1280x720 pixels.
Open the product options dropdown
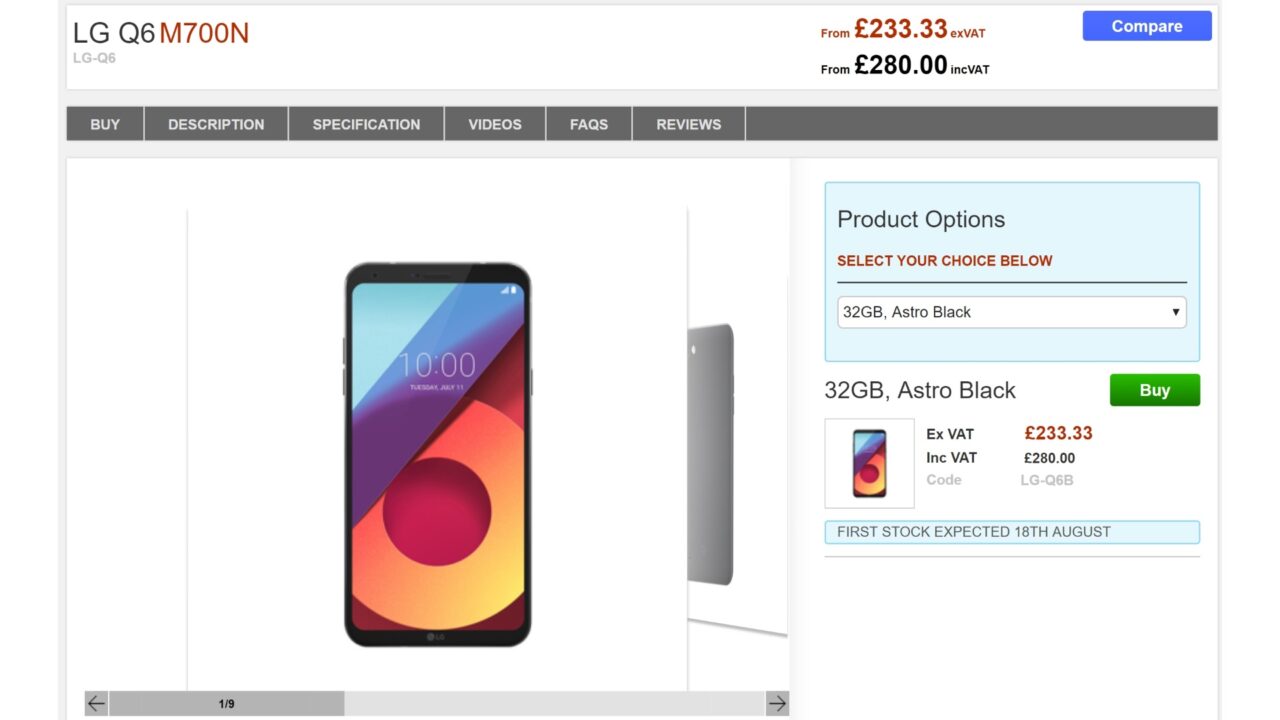(1011, 312)
